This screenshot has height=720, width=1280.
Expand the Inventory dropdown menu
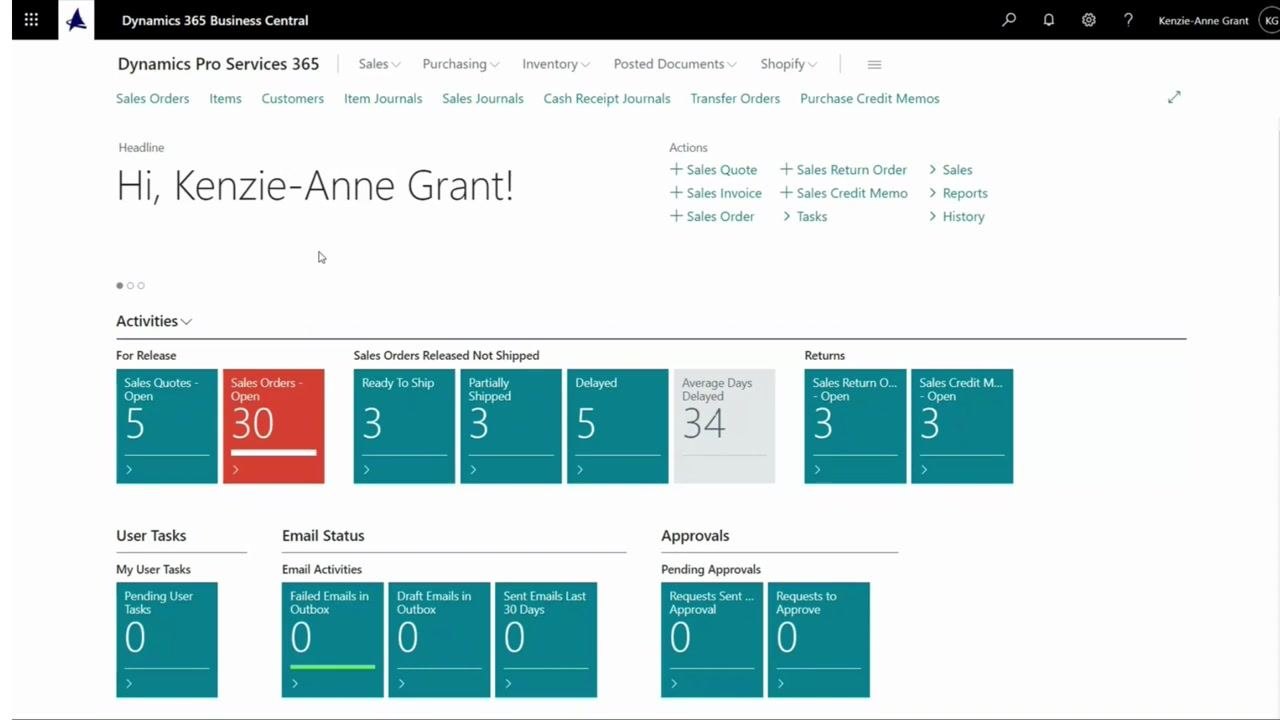[556, 64]
